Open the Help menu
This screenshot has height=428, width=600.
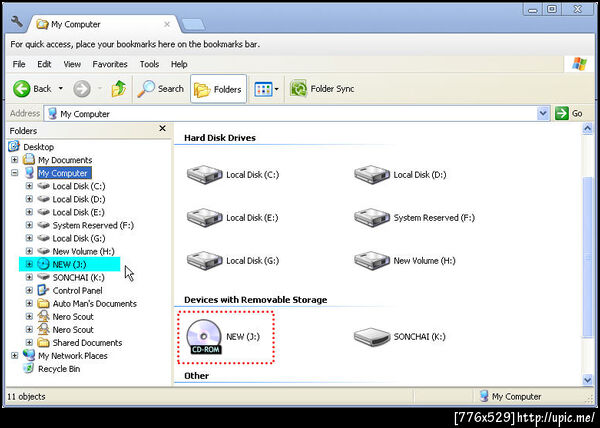tap(179, 64)
